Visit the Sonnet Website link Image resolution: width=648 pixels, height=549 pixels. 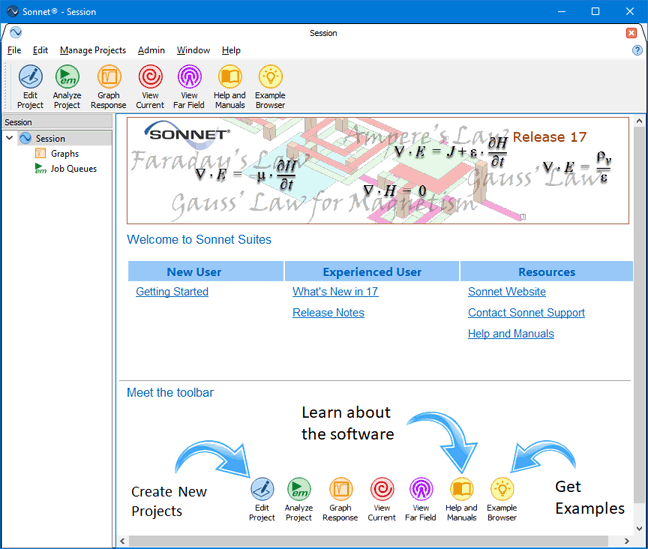[507, 291]
